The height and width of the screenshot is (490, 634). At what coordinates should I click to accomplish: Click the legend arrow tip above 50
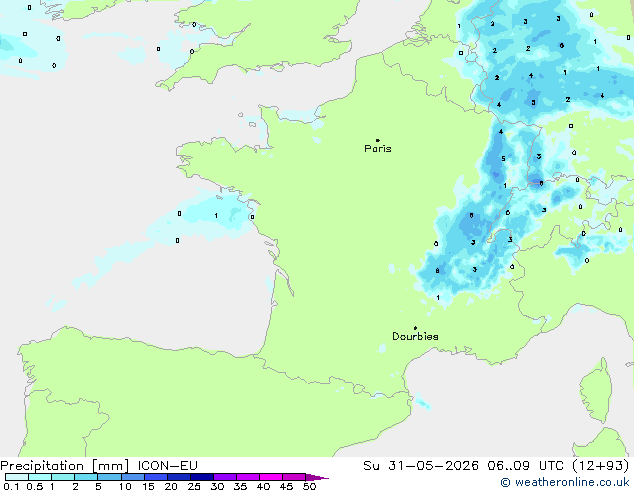tap(318, 477)
